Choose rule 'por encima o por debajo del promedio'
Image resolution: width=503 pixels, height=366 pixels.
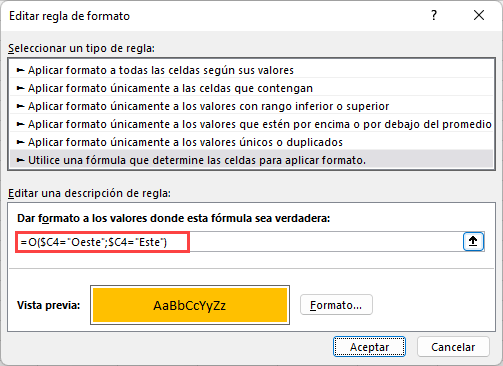pos(251,124)
